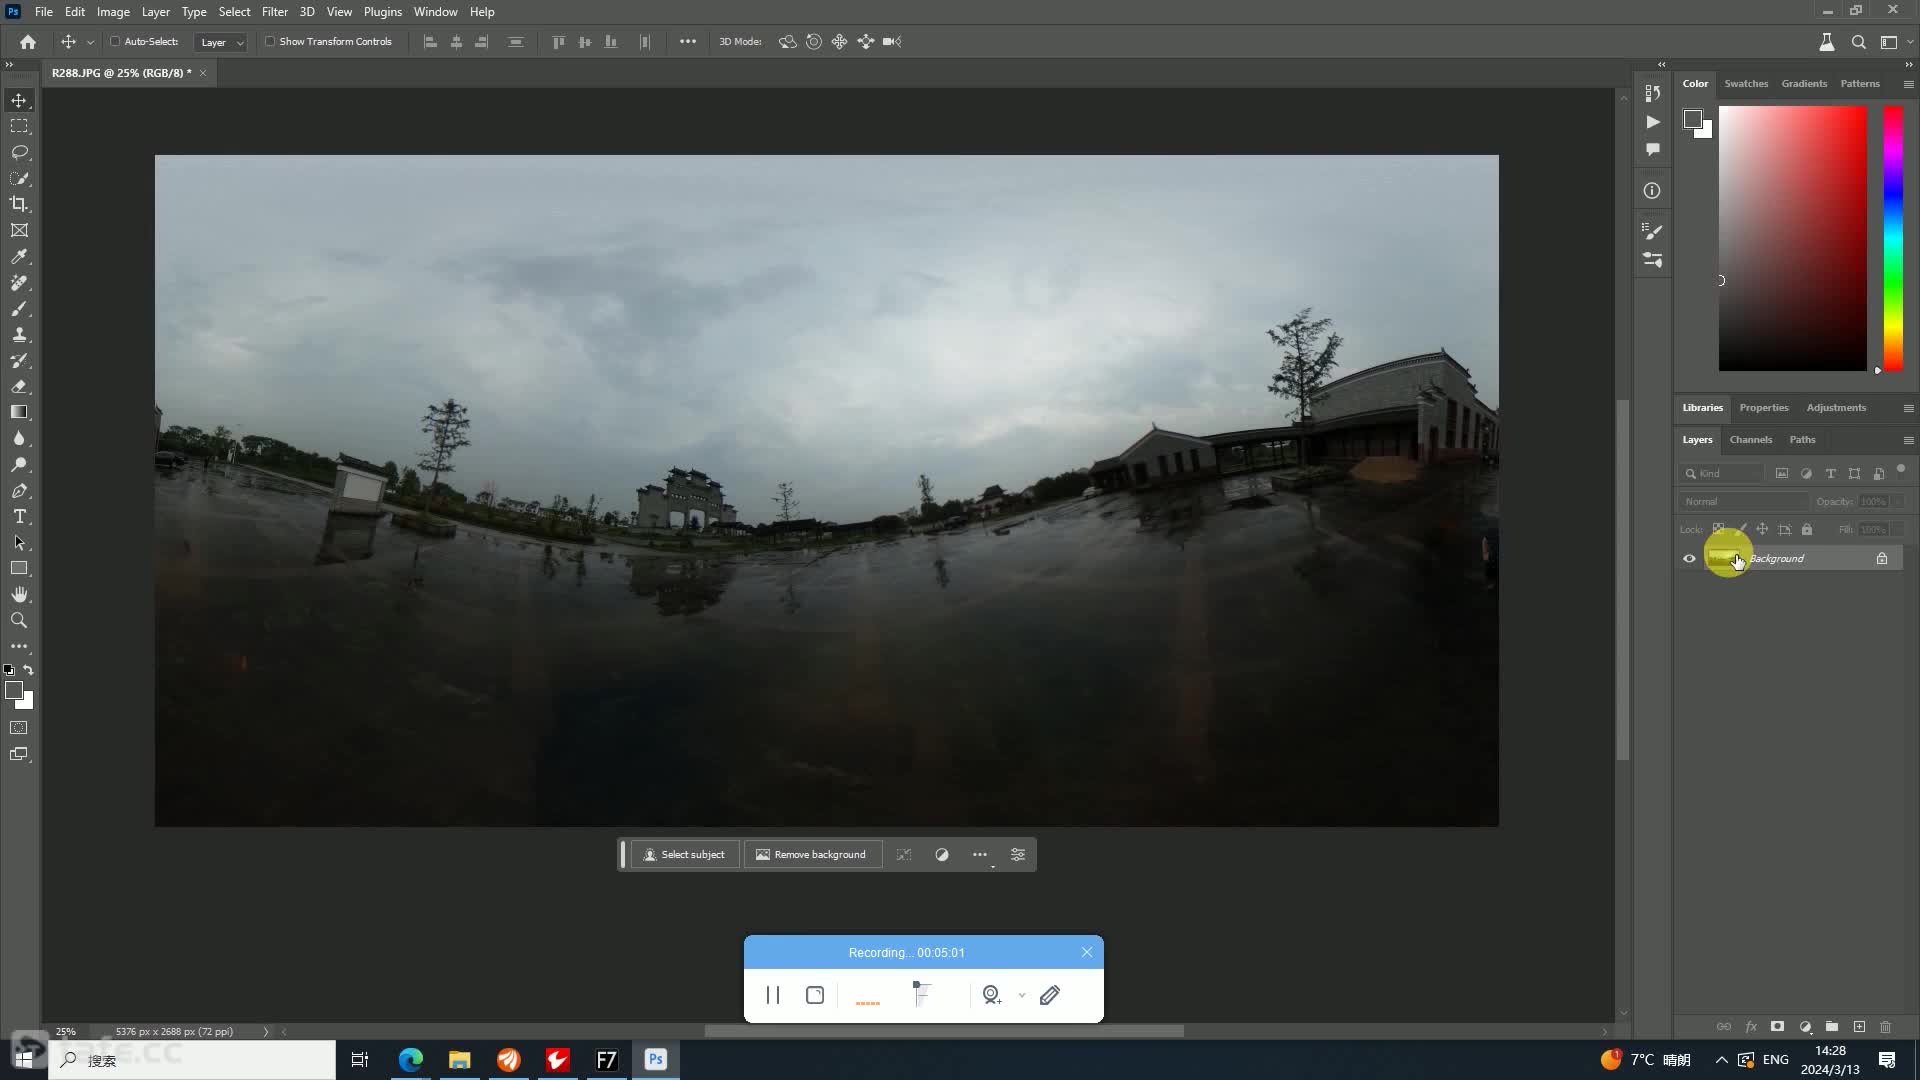Toggle Quick Mask mode
The image size is (1920, 1080).
point(19,728)
